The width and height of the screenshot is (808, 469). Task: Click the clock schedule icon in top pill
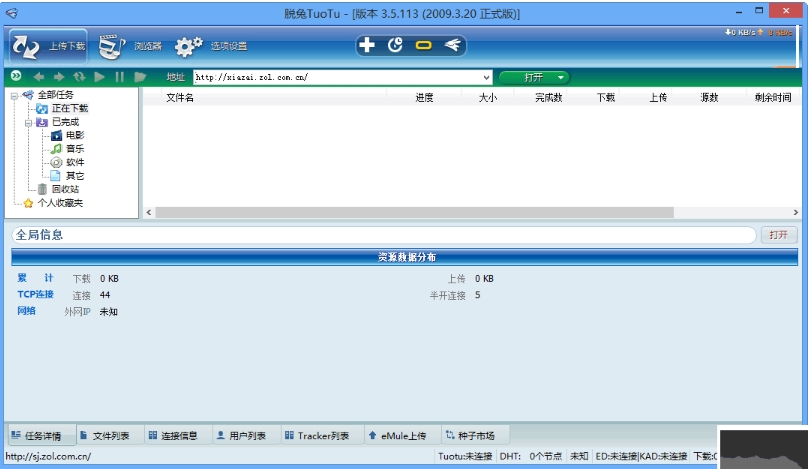[395, 45]
